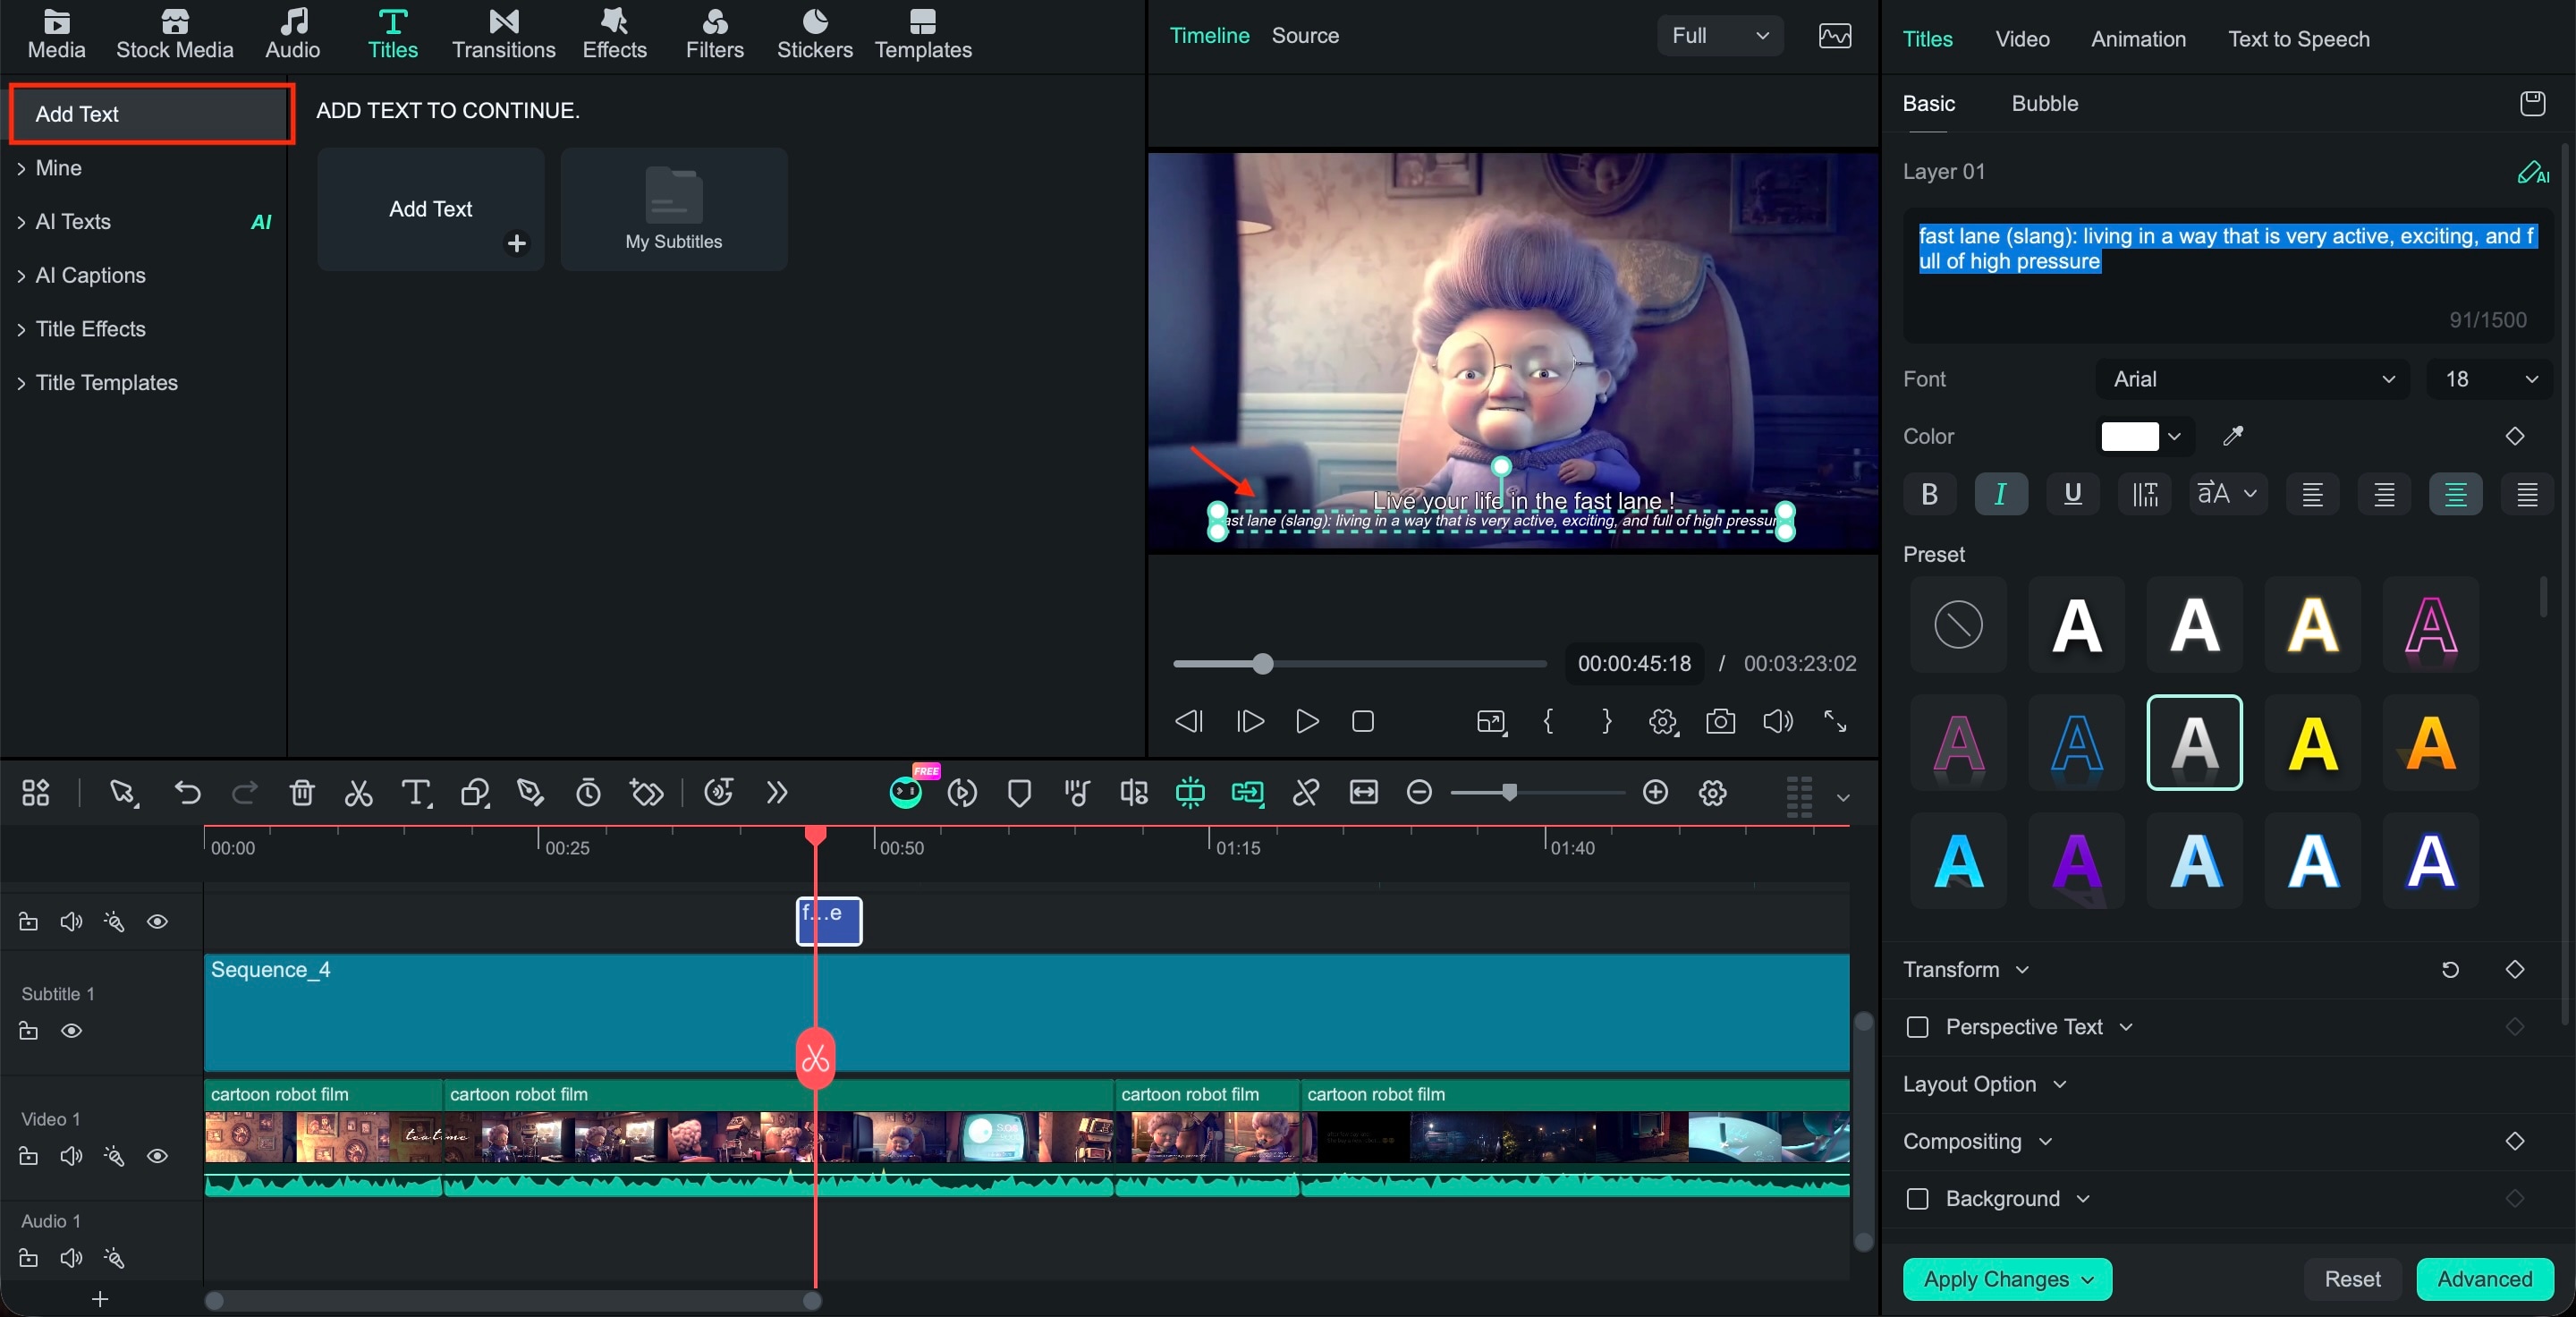Switch to the Source preview tab

pos(1305,36)
